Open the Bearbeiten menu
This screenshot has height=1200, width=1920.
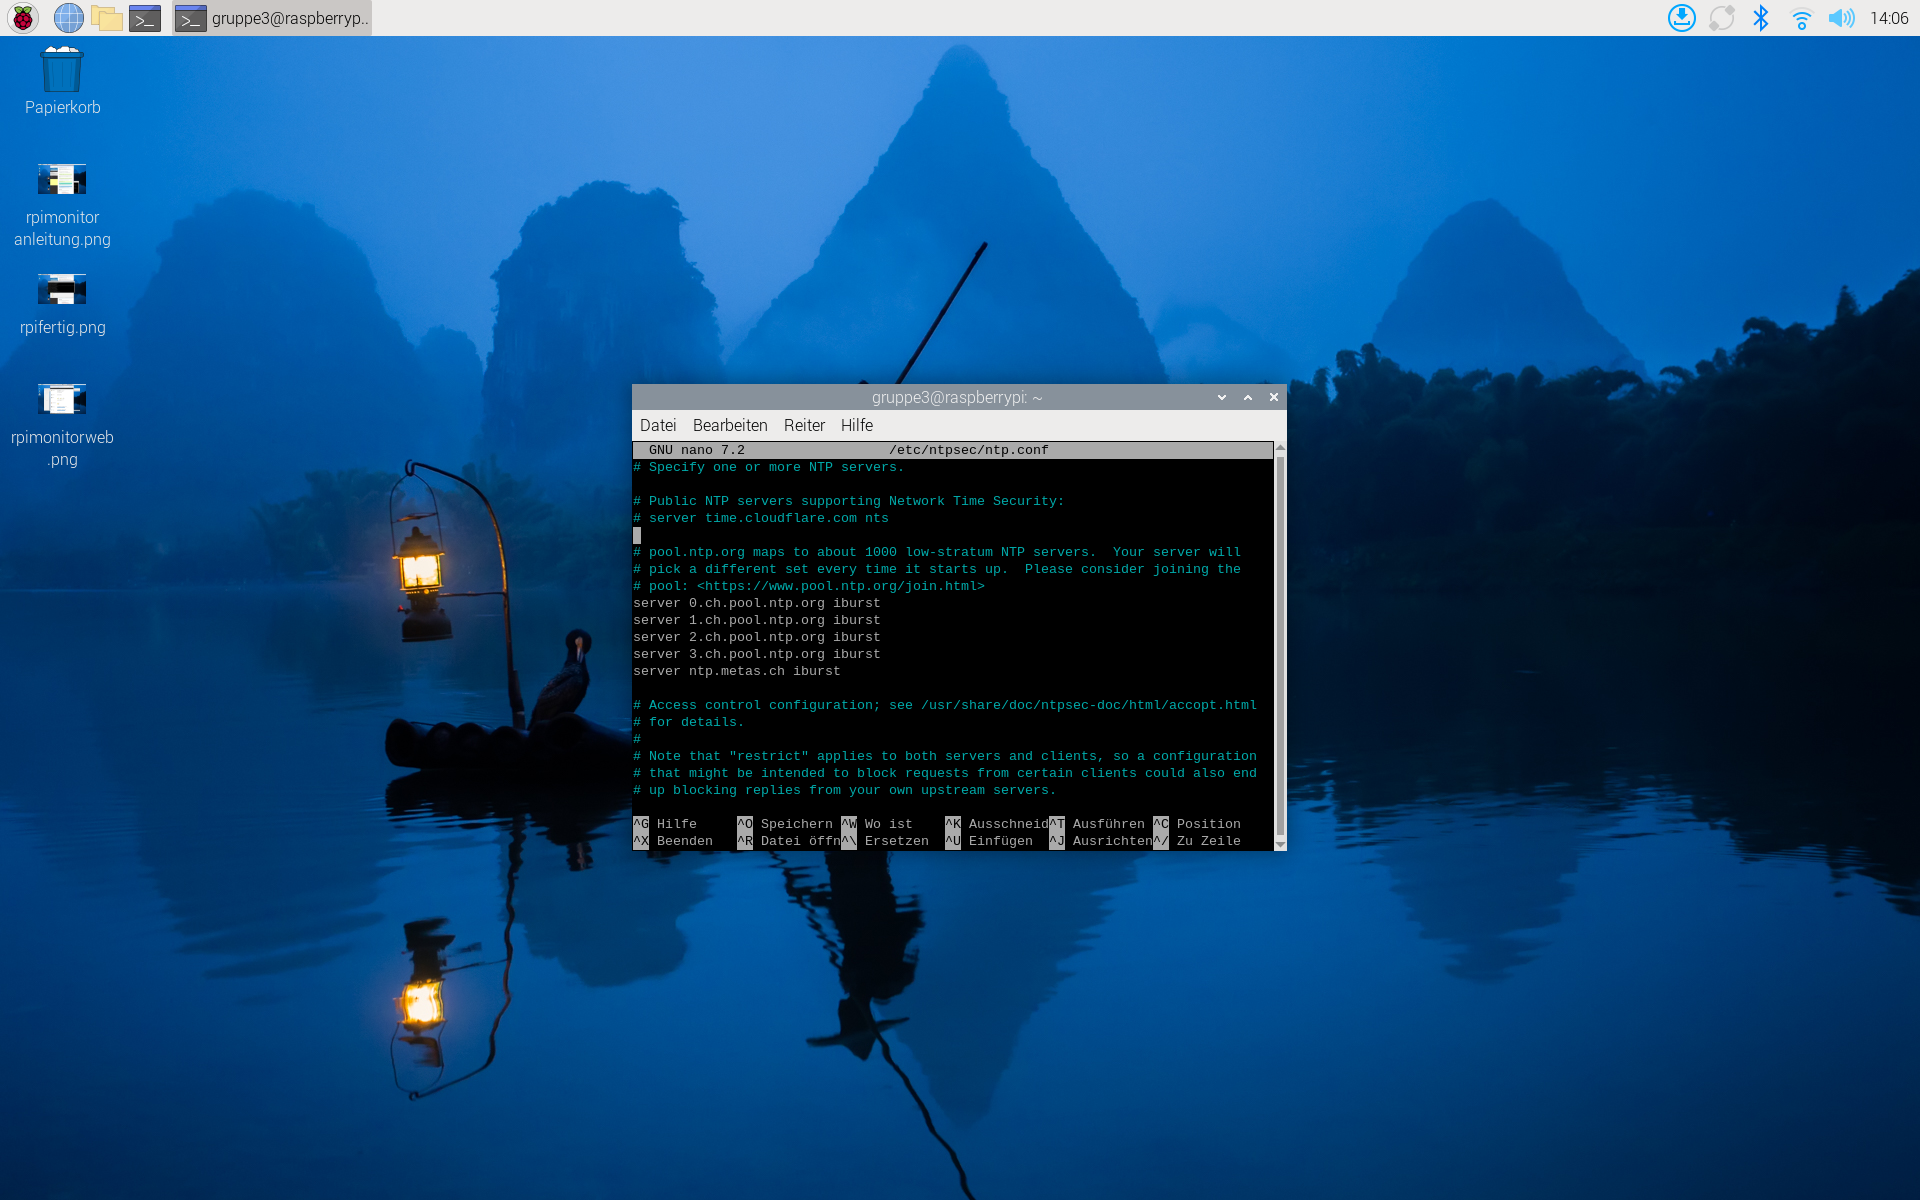[730, 425]
